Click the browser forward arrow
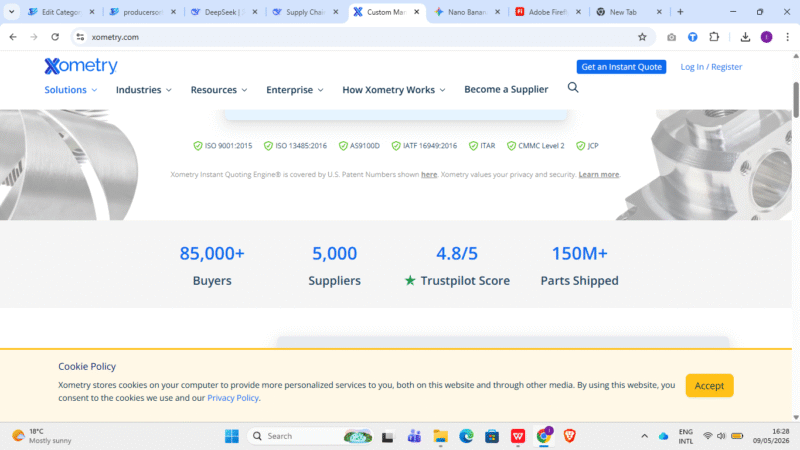Image resolution: width=800 pixels, height=450 pixels. point(34,37)
